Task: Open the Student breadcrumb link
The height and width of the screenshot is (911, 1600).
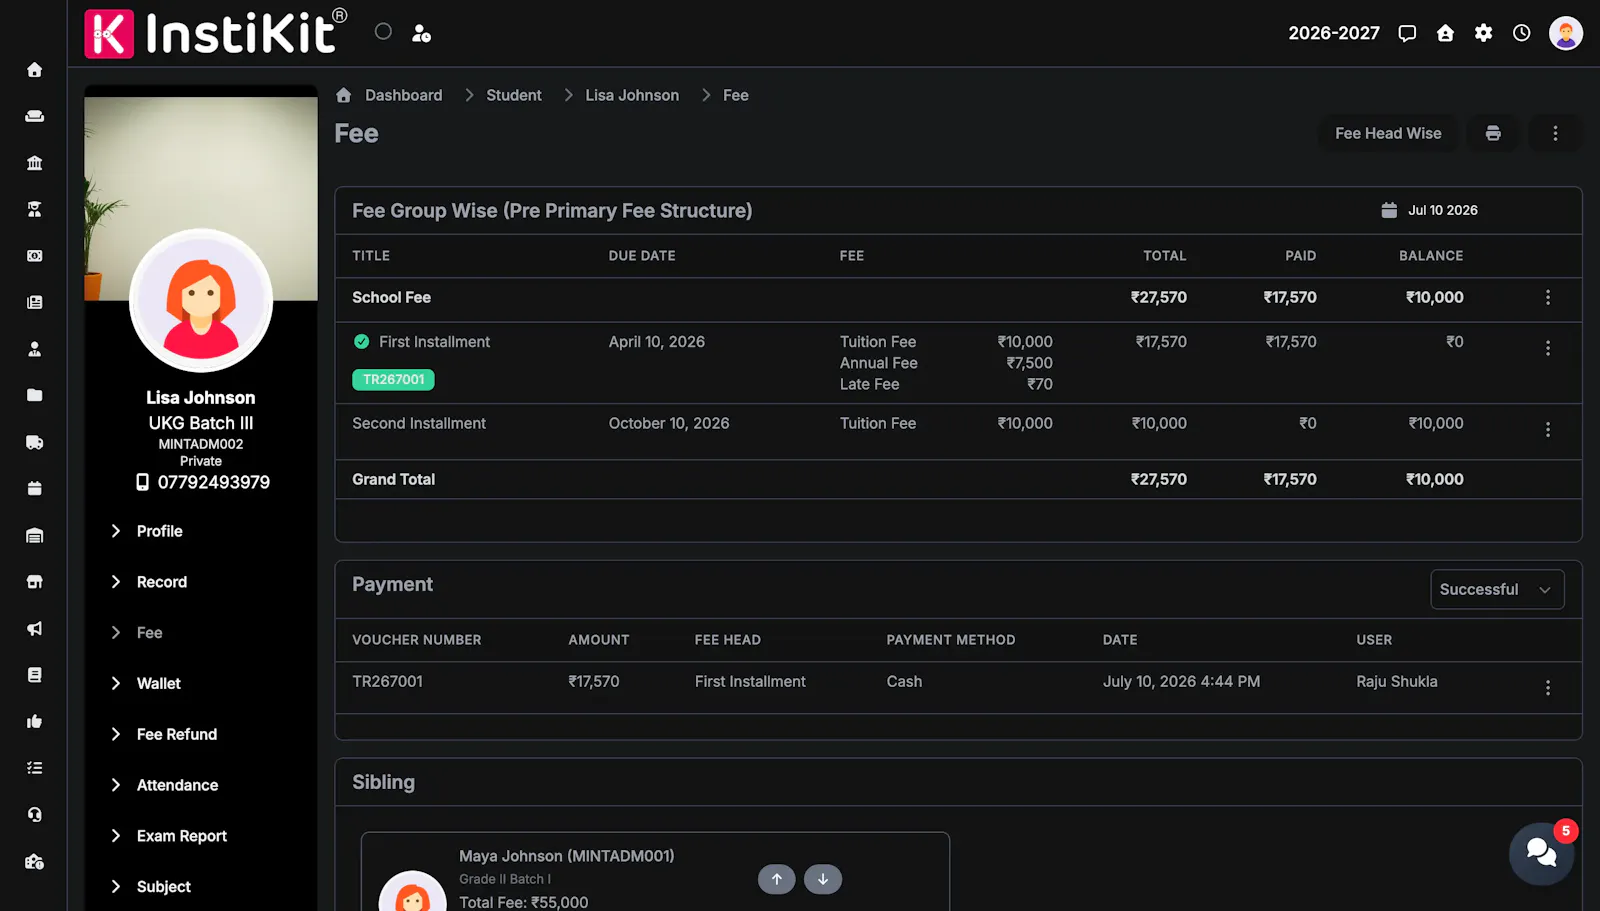Action: [x=514, y=95]
